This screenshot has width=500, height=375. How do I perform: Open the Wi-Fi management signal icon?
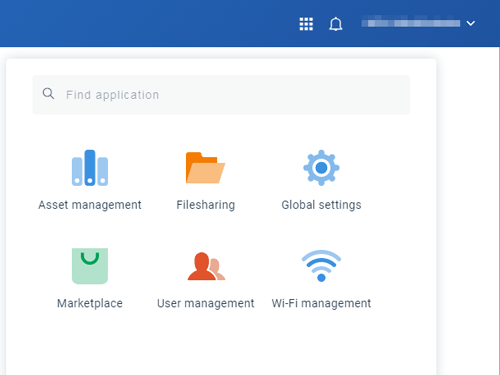321,266
